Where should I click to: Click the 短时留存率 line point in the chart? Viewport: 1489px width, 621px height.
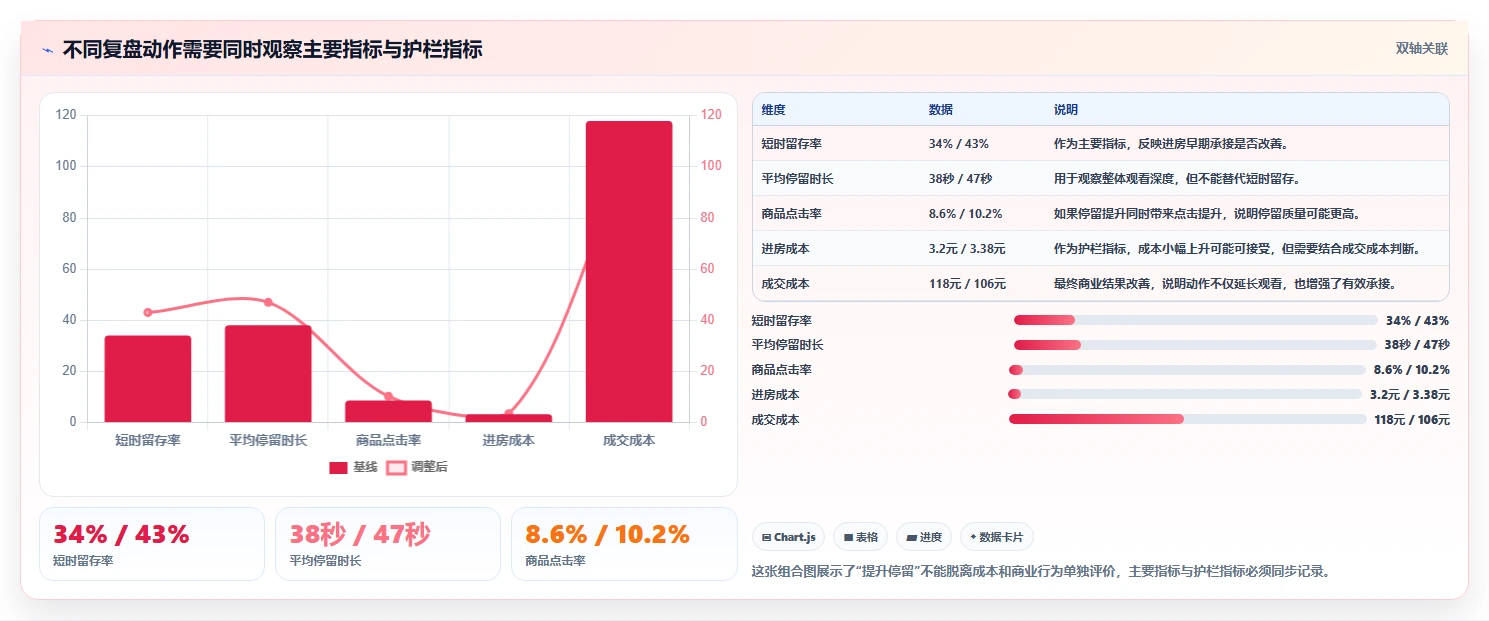click(x=148, y=313)
